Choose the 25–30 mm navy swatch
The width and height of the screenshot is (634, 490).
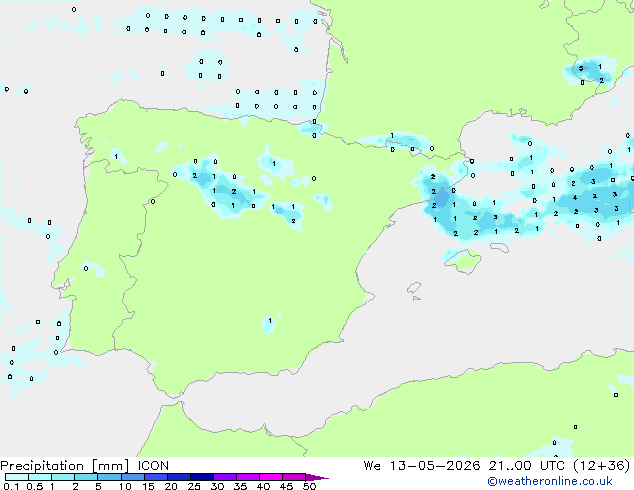pos(201,477)
